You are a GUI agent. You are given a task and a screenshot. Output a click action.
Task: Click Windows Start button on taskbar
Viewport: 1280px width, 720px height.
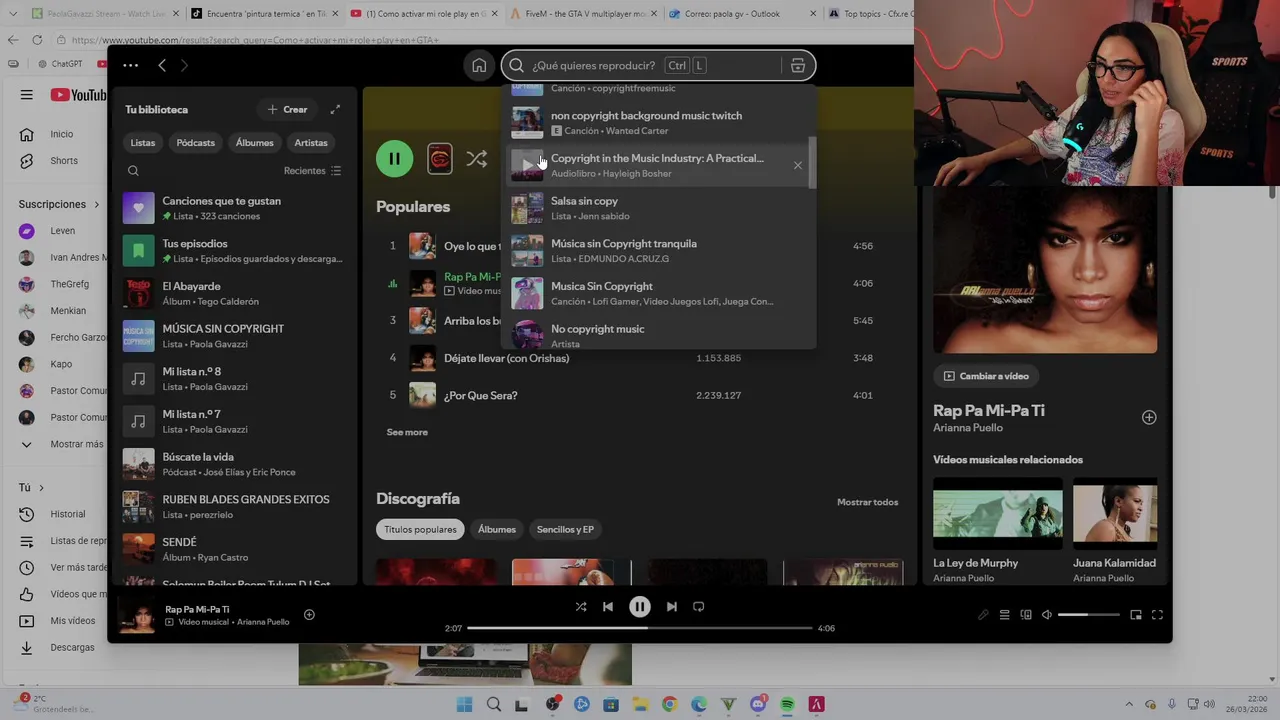(464, 705)
